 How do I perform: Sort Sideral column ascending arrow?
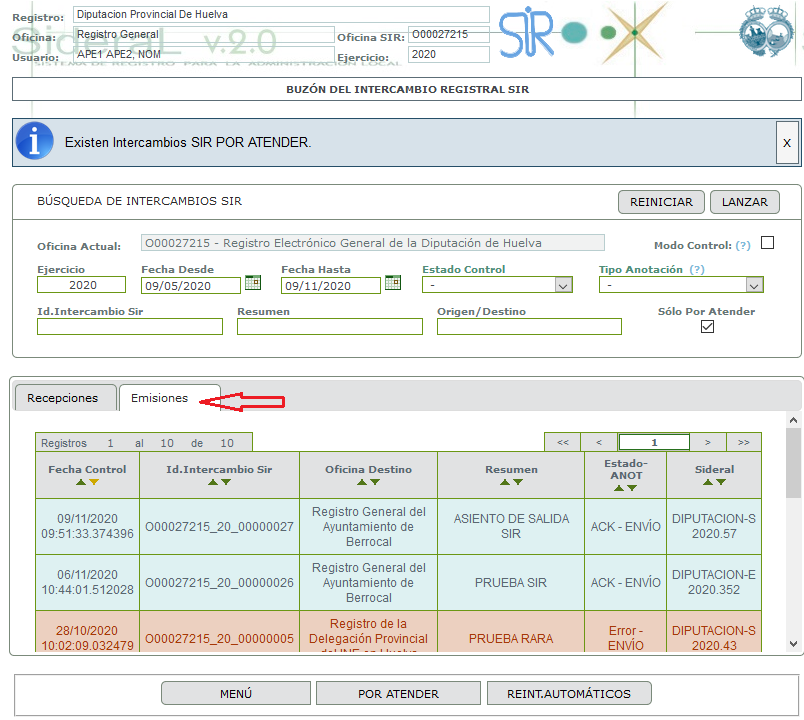[708, 482]
